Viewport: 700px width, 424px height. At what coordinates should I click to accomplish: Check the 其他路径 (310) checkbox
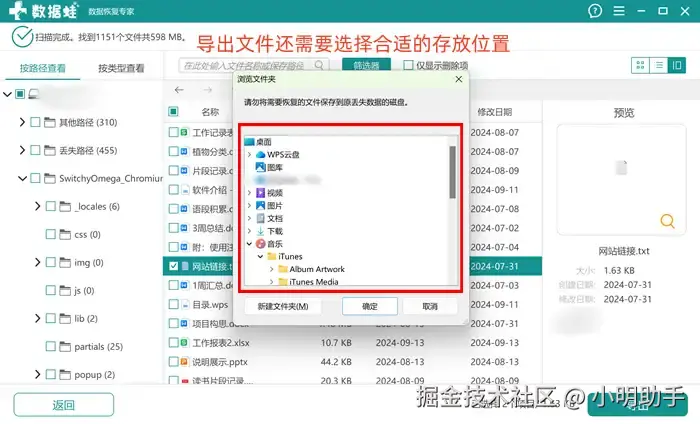point(35,122)
